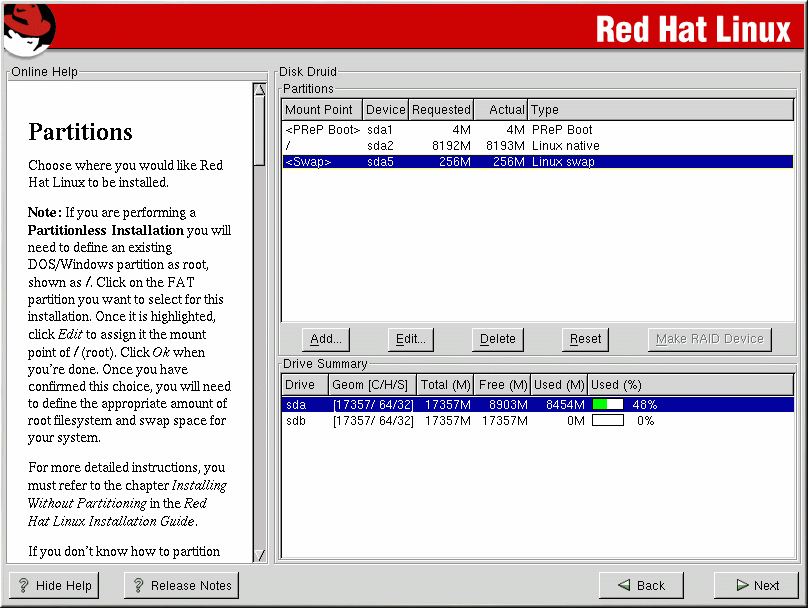
Task: Click Add to create a partition
Action: [x=326, y=339]
